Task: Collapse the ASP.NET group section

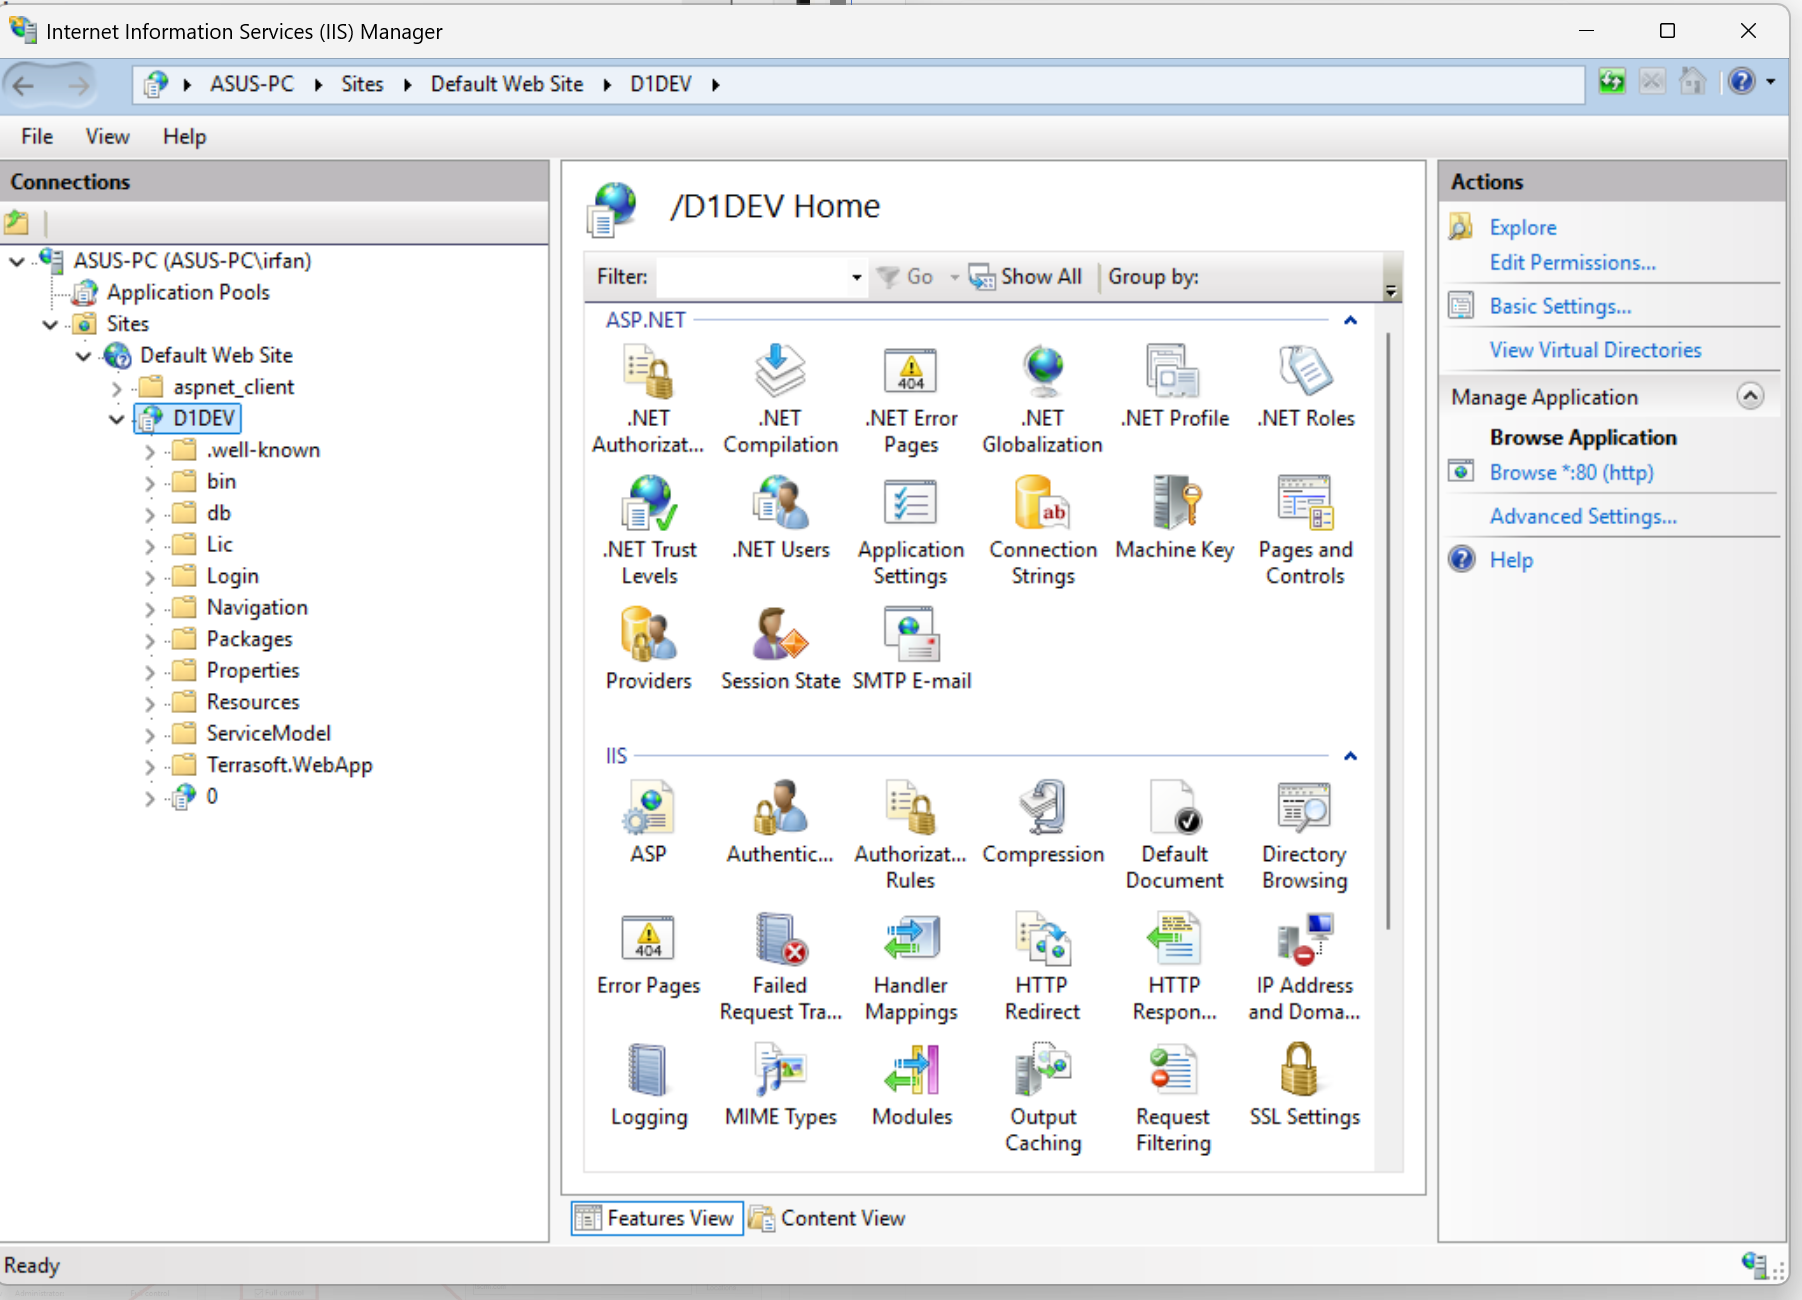Action: click(x=1350, y=321)
